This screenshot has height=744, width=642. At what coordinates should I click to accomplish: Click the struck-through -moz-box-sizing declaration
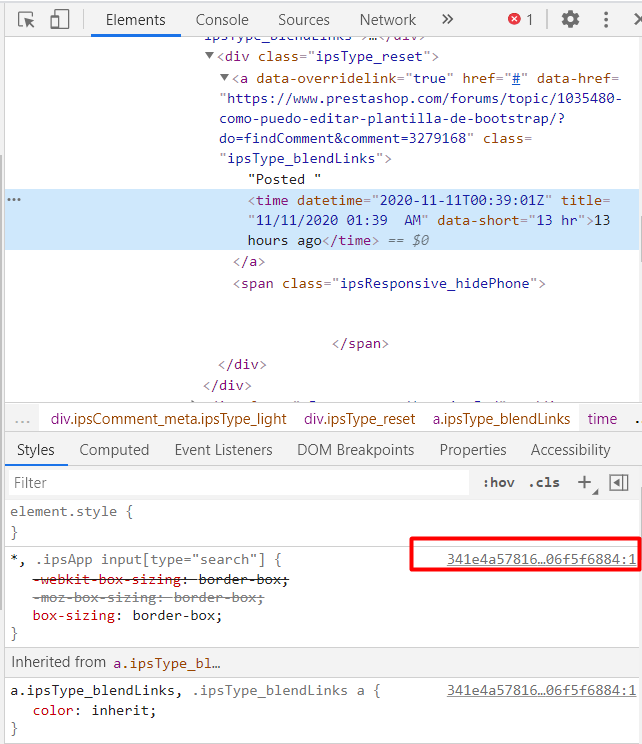pyautogui.click(x=148, y=597)
